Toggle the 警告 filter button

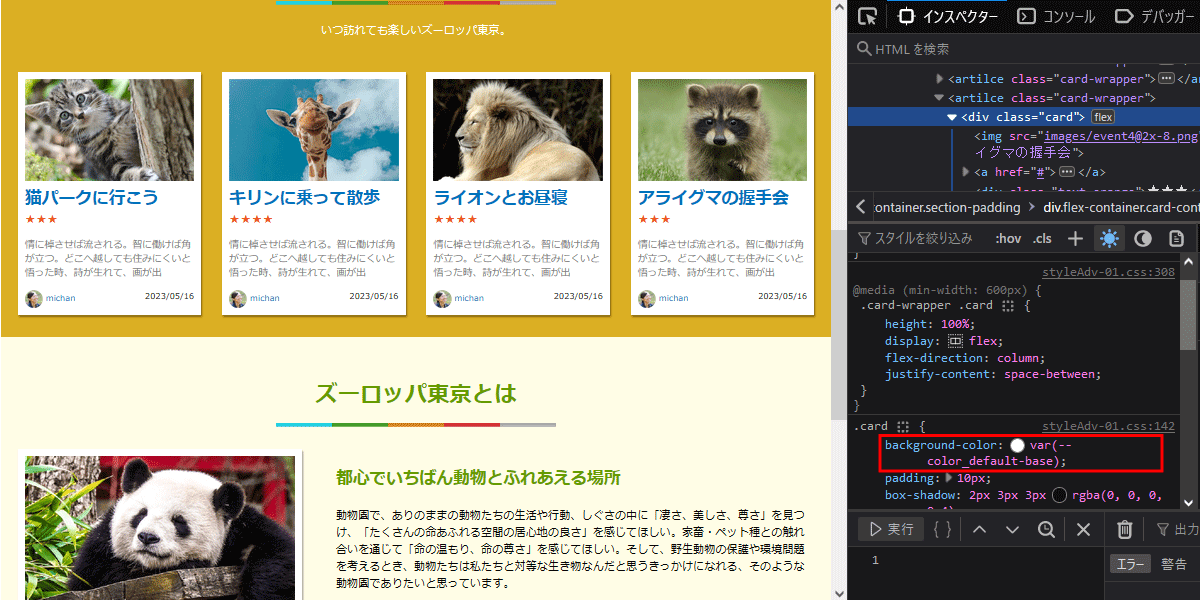tap(1174, 565)
